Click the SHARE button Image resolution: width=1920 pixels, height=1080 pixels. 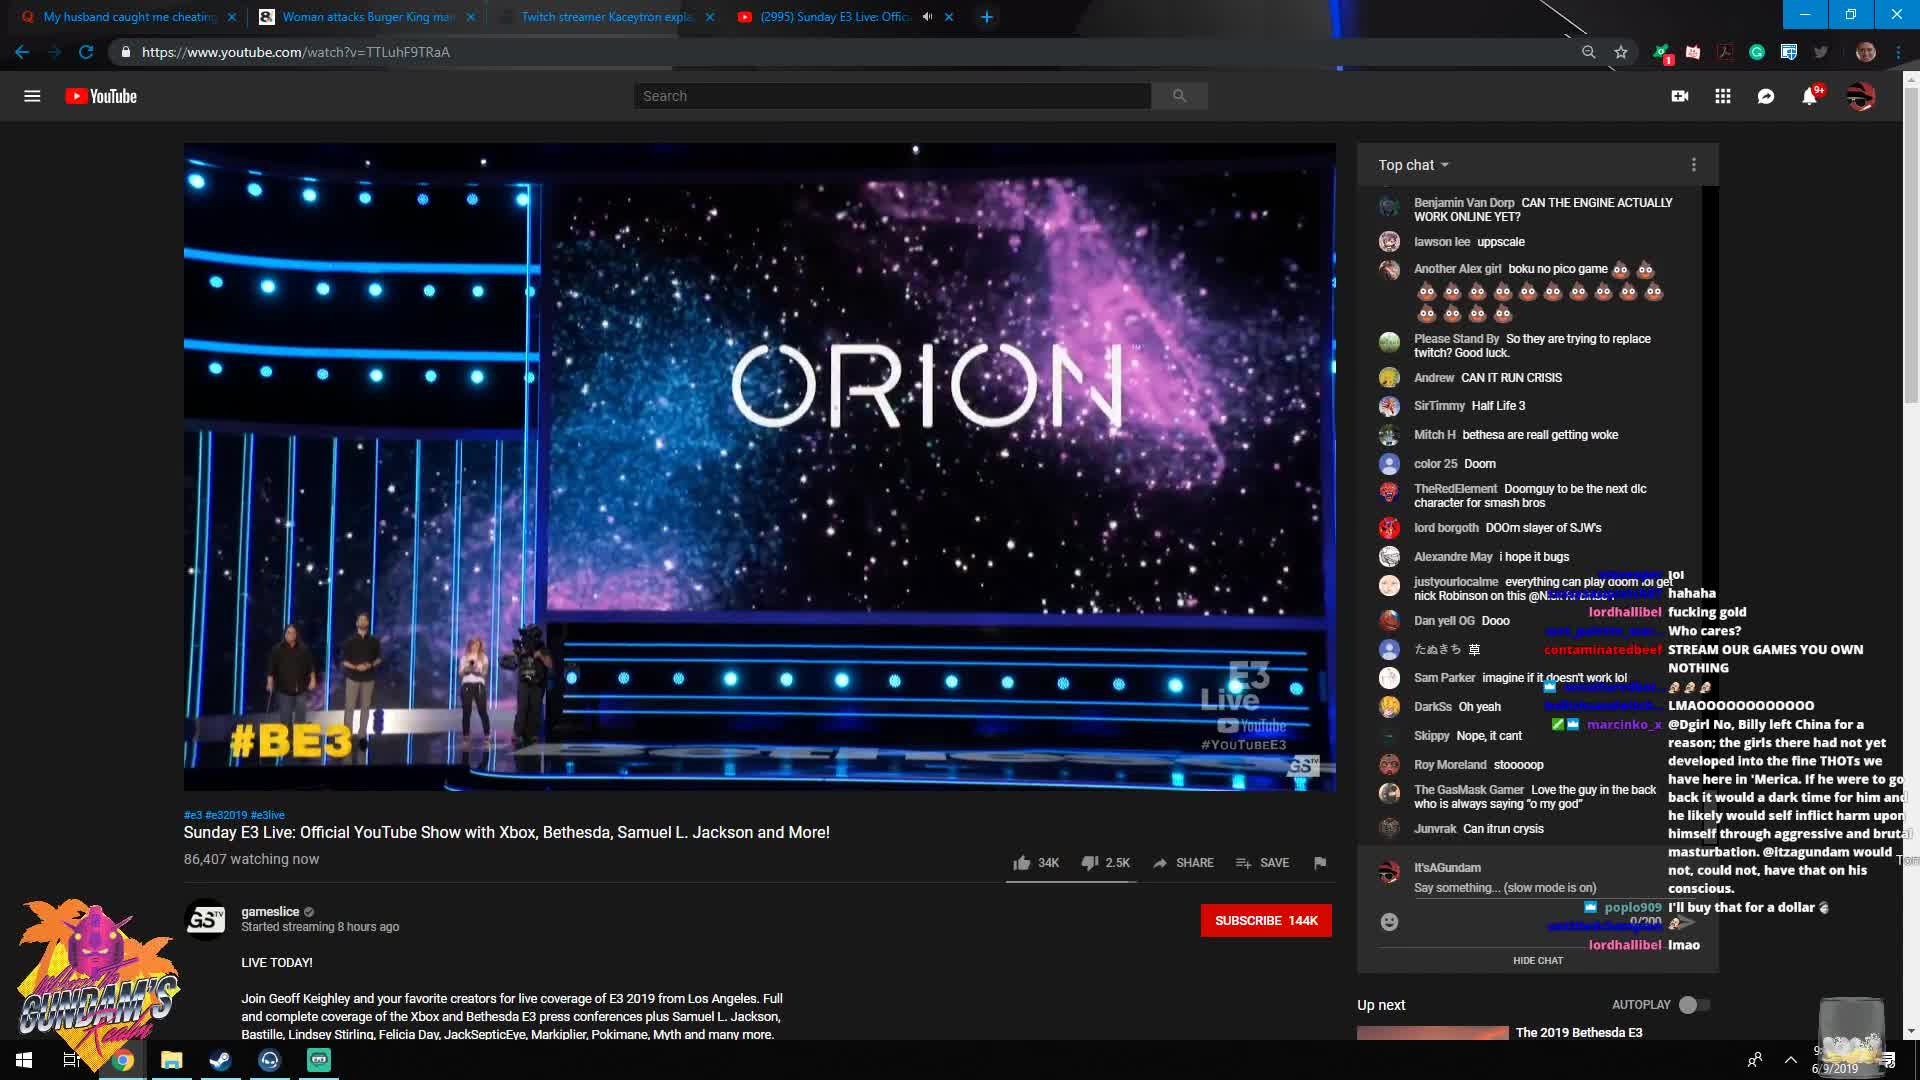point(1183,863)
